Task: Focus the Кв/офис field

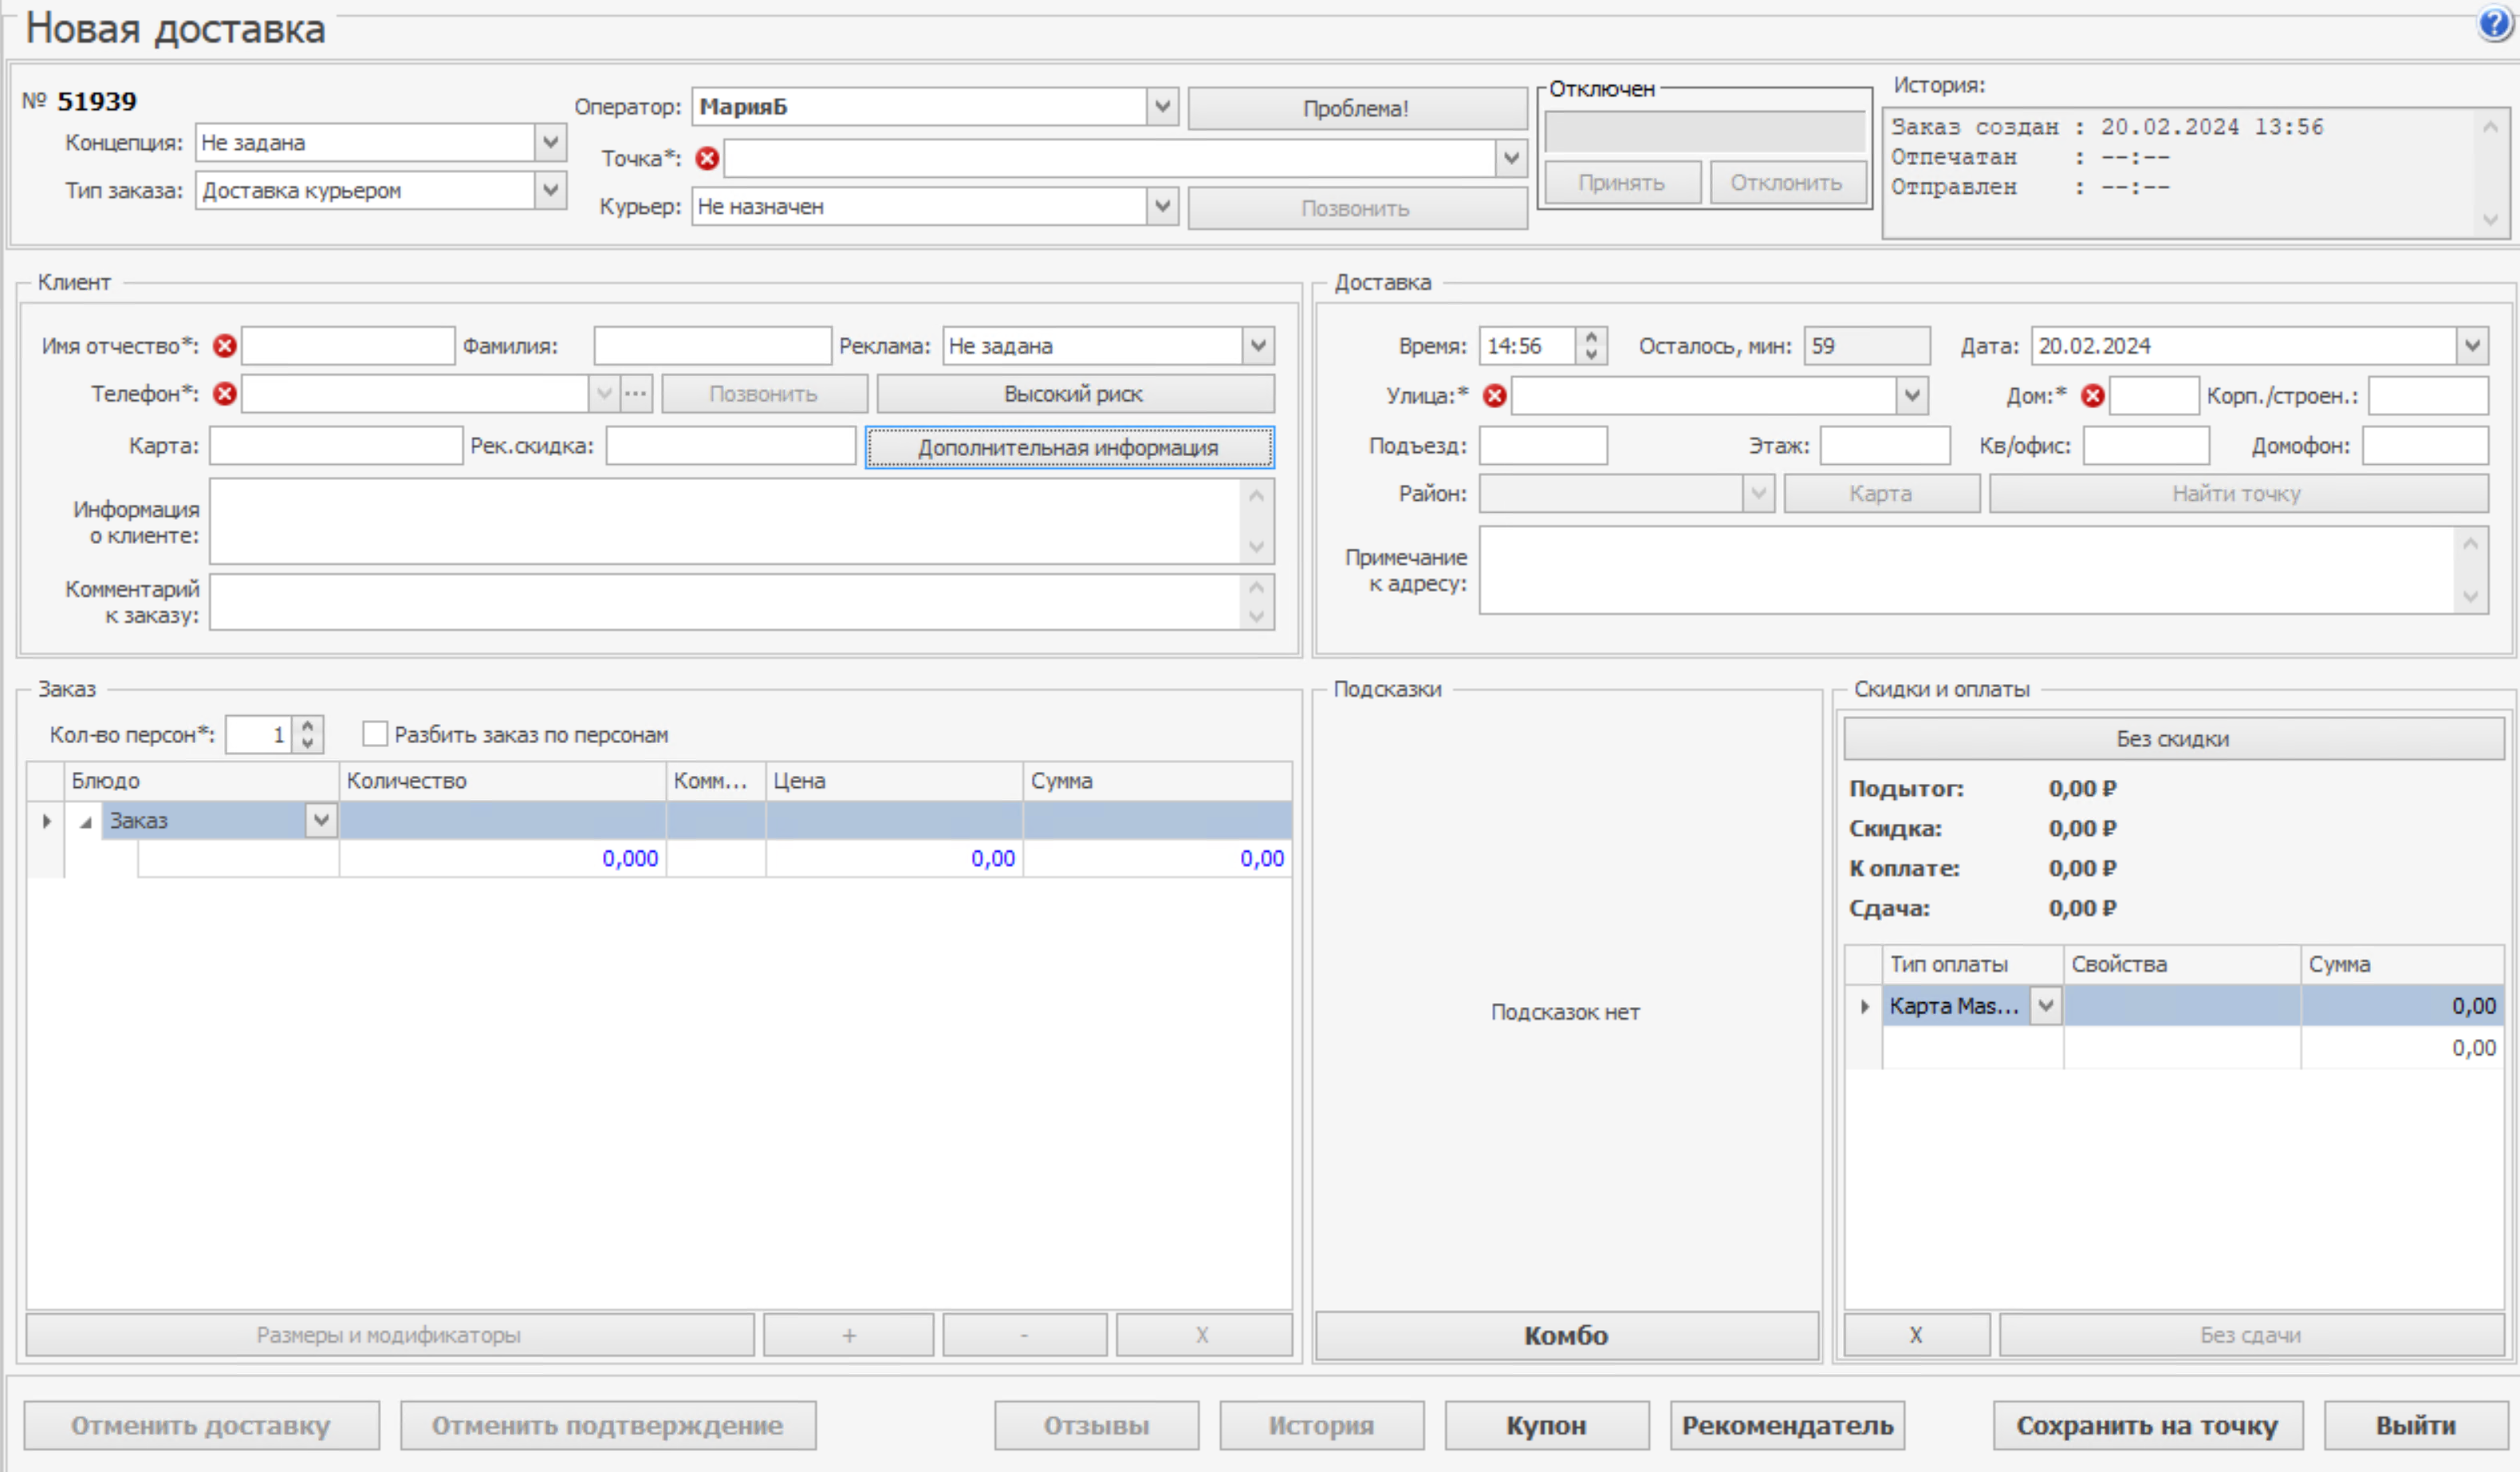Action: (x=2146, y=446)
